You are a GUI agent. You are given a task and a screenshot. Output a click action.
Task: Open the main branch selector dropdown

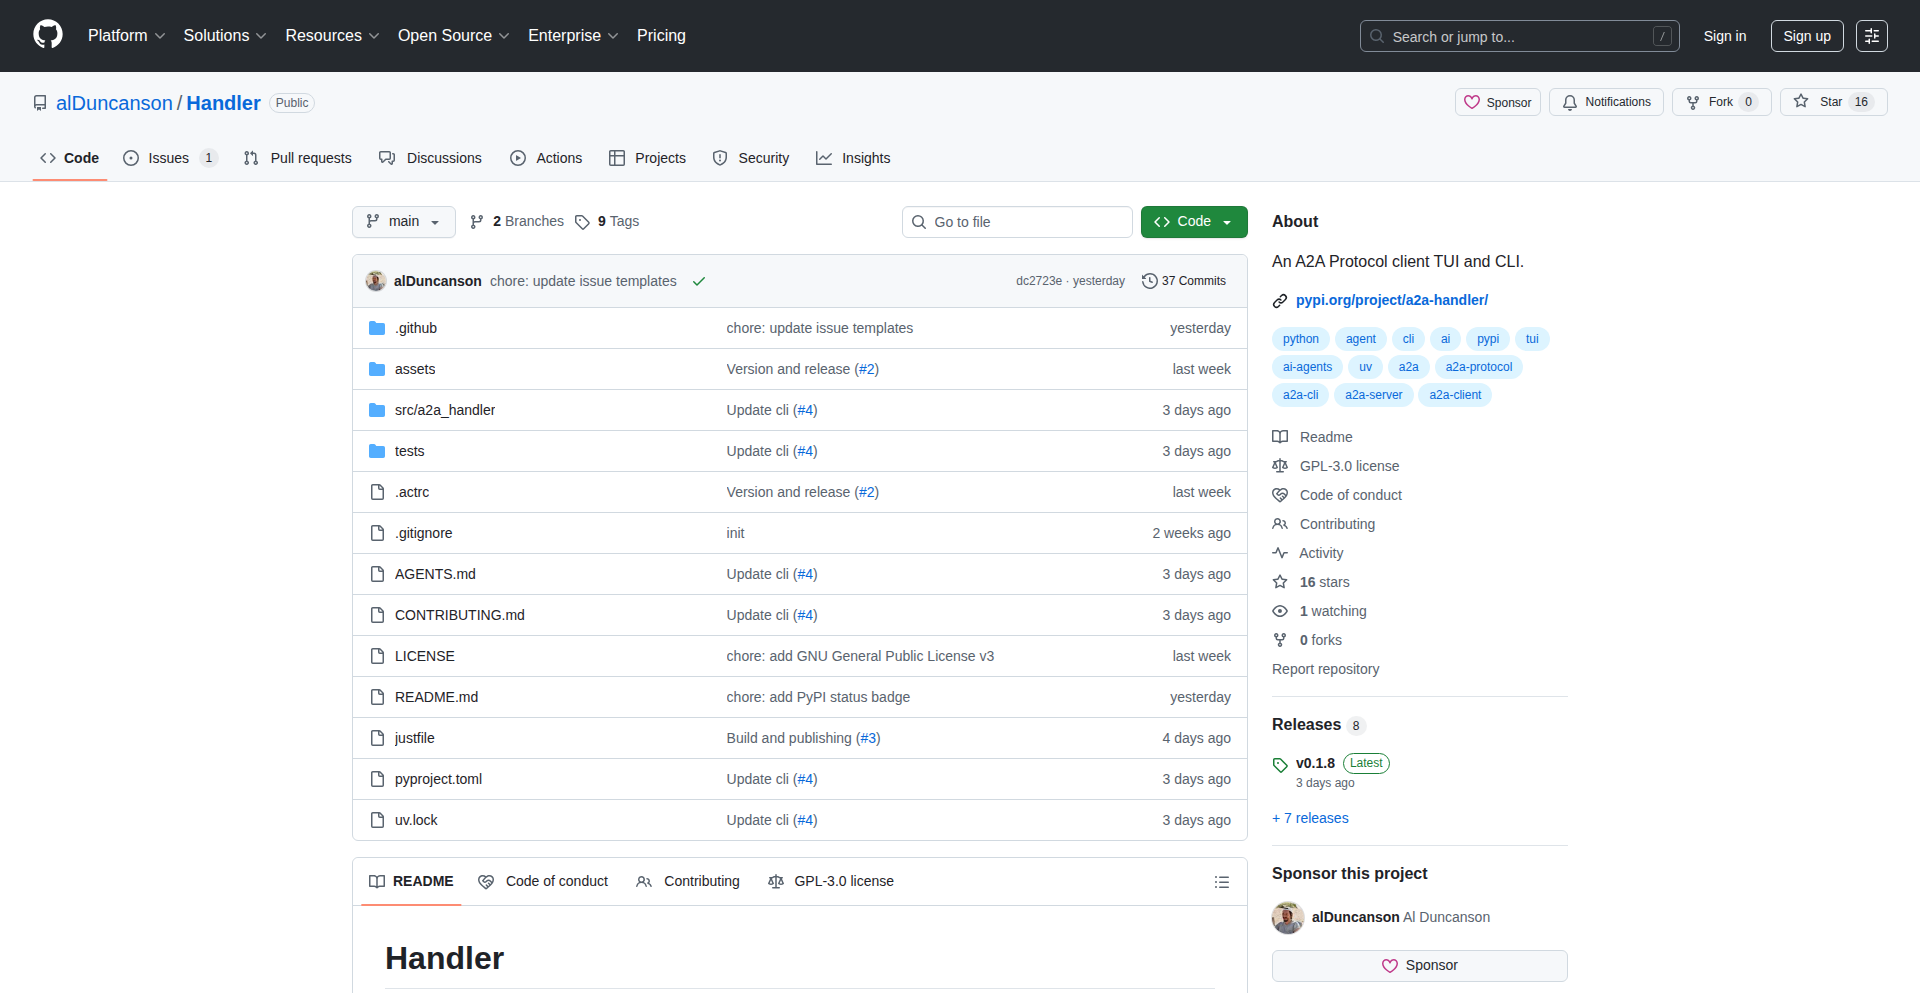[403, 221]
